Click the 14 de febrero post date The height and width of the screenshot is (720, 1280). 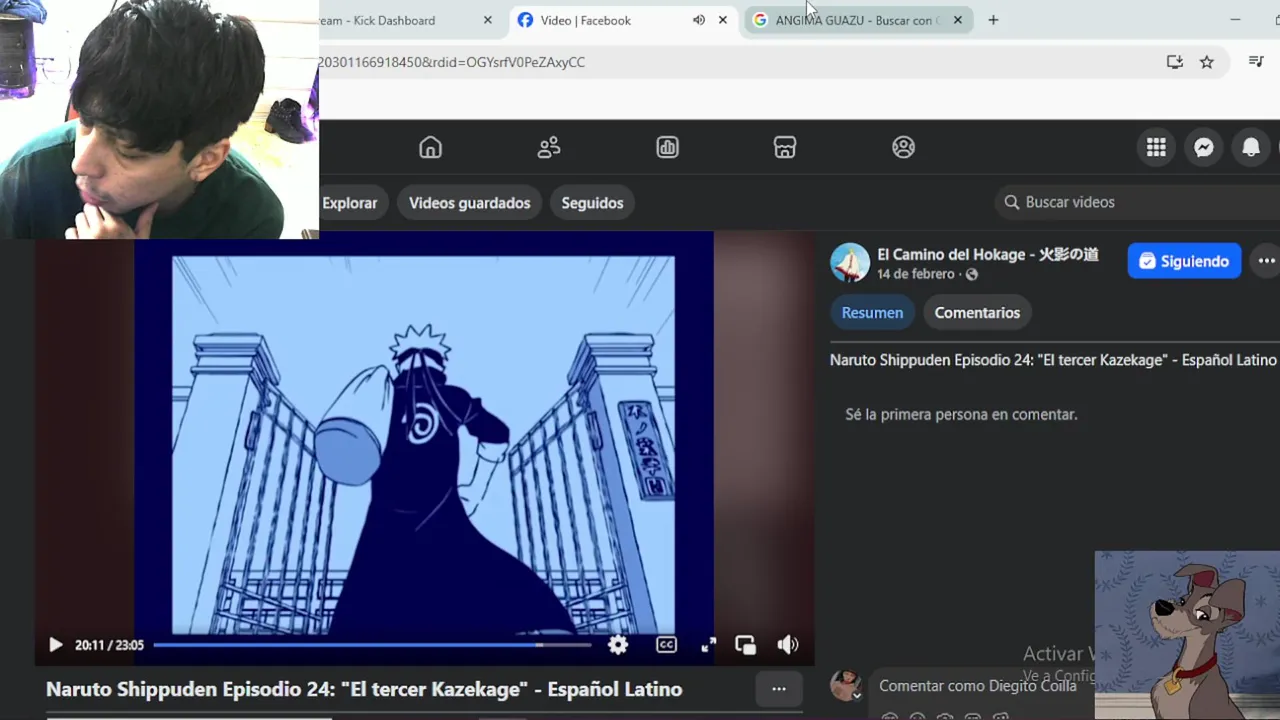coord(916,274)
